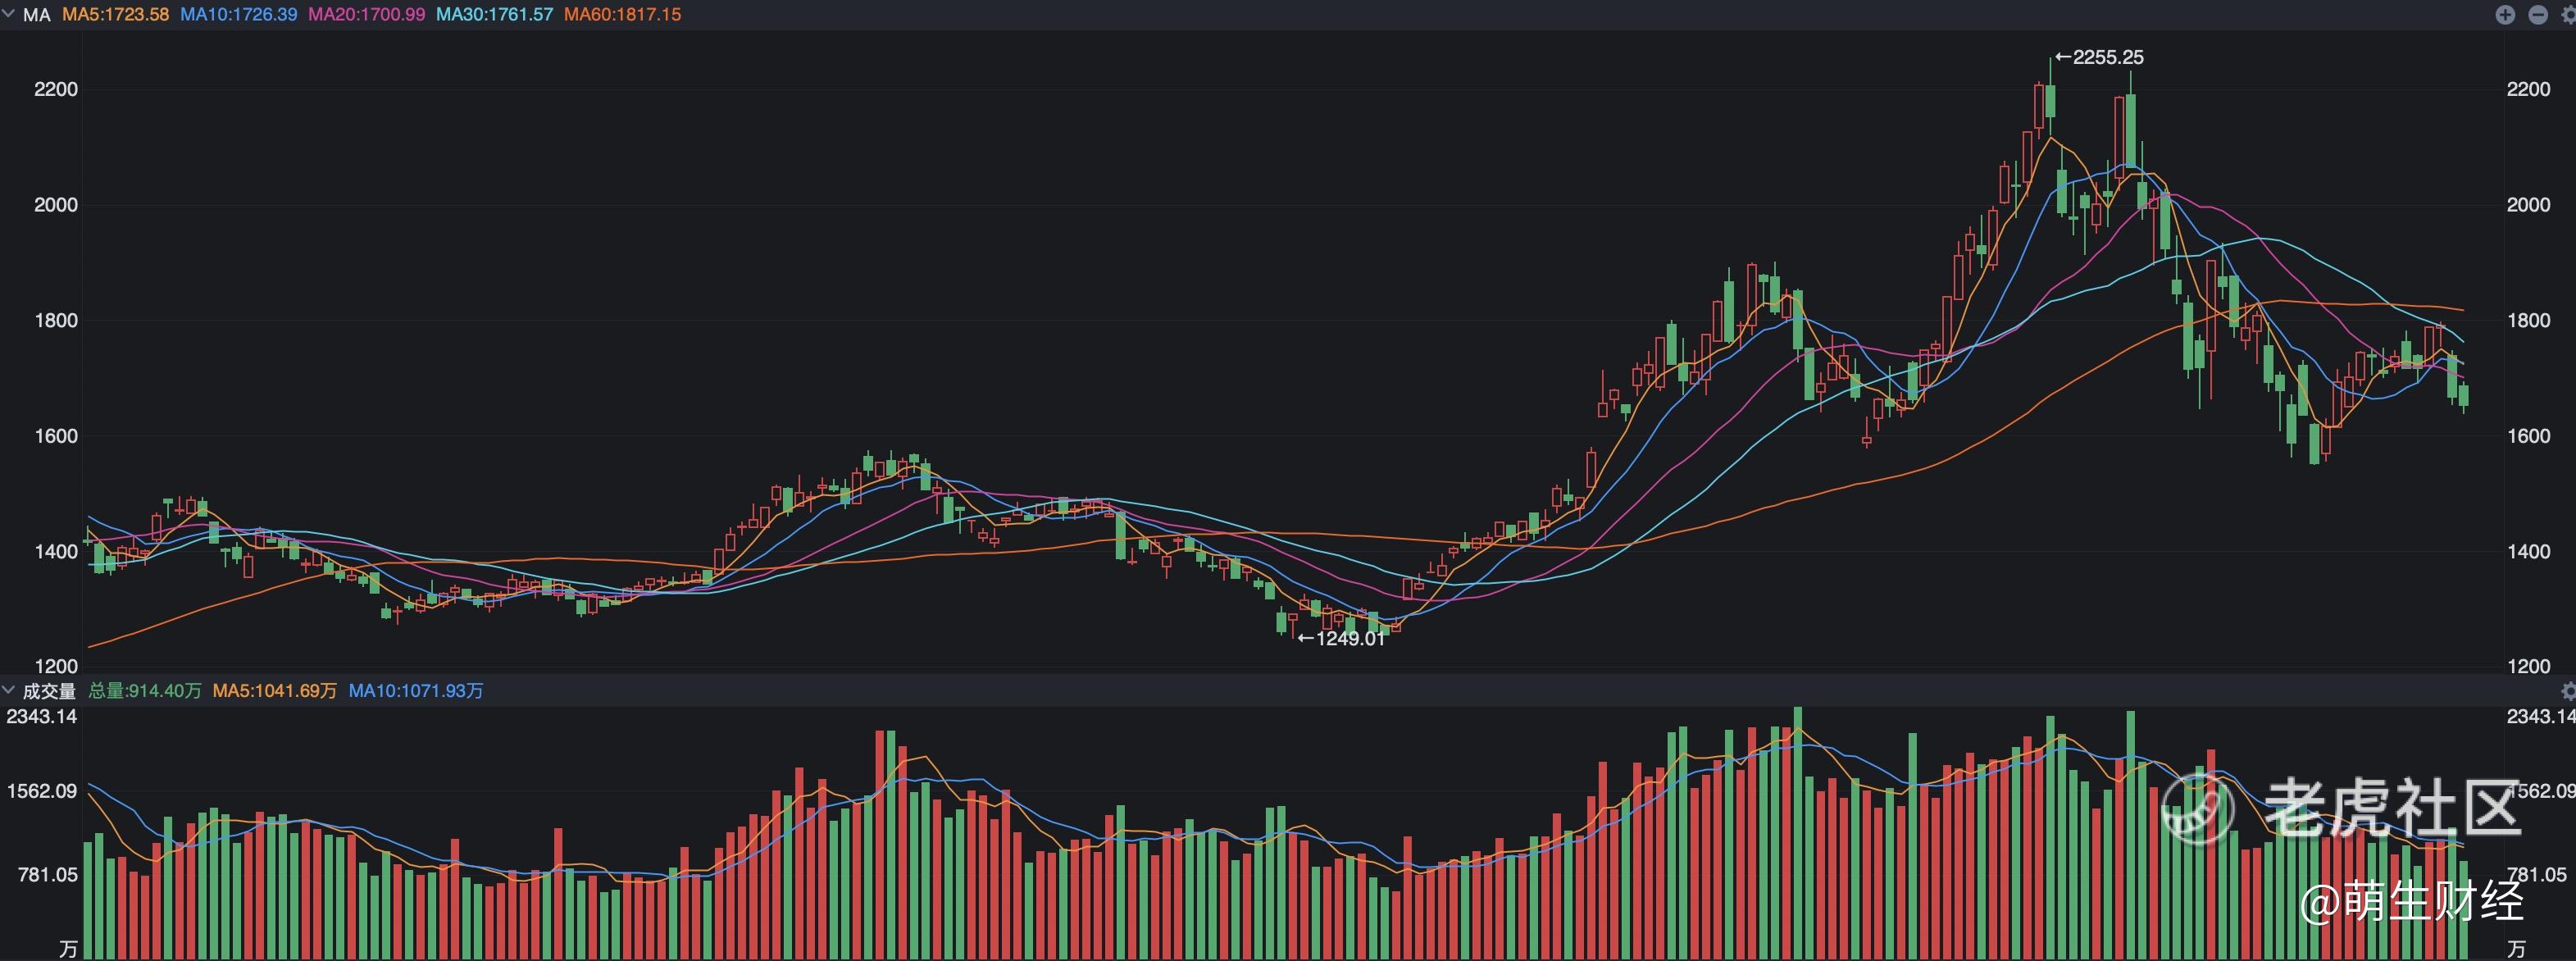Screen dimensions: 2576x961
Task: Open the 成交量 volume panel settings gear
Action: 2568,691
